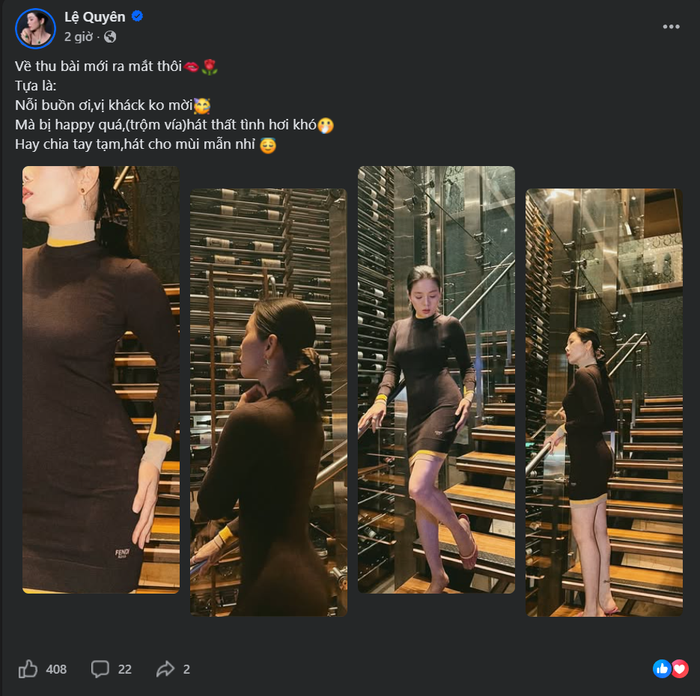Open the three-dots post options menu
The image size is (700, 696).
click(x=671, y=27)
